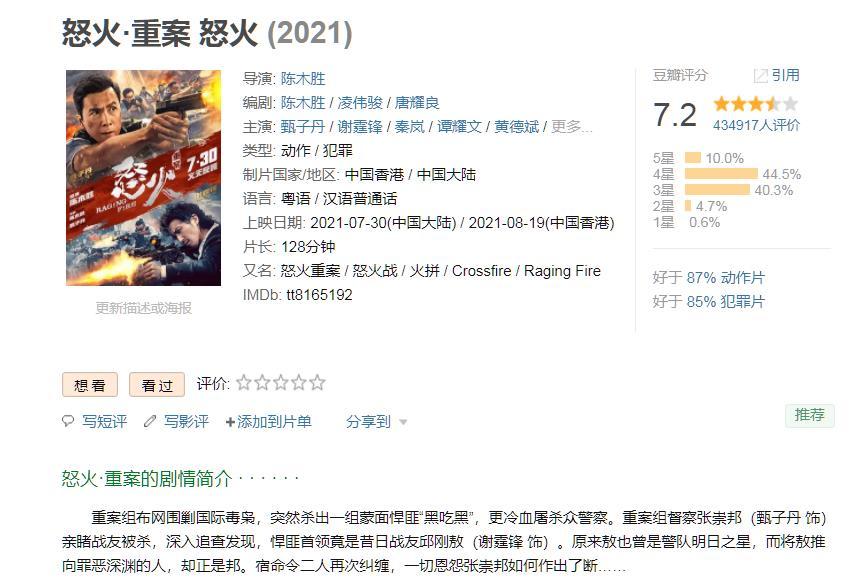Open the movie poster thumbnail
Screen dimensions: 859x578
(x=144, y=178)
